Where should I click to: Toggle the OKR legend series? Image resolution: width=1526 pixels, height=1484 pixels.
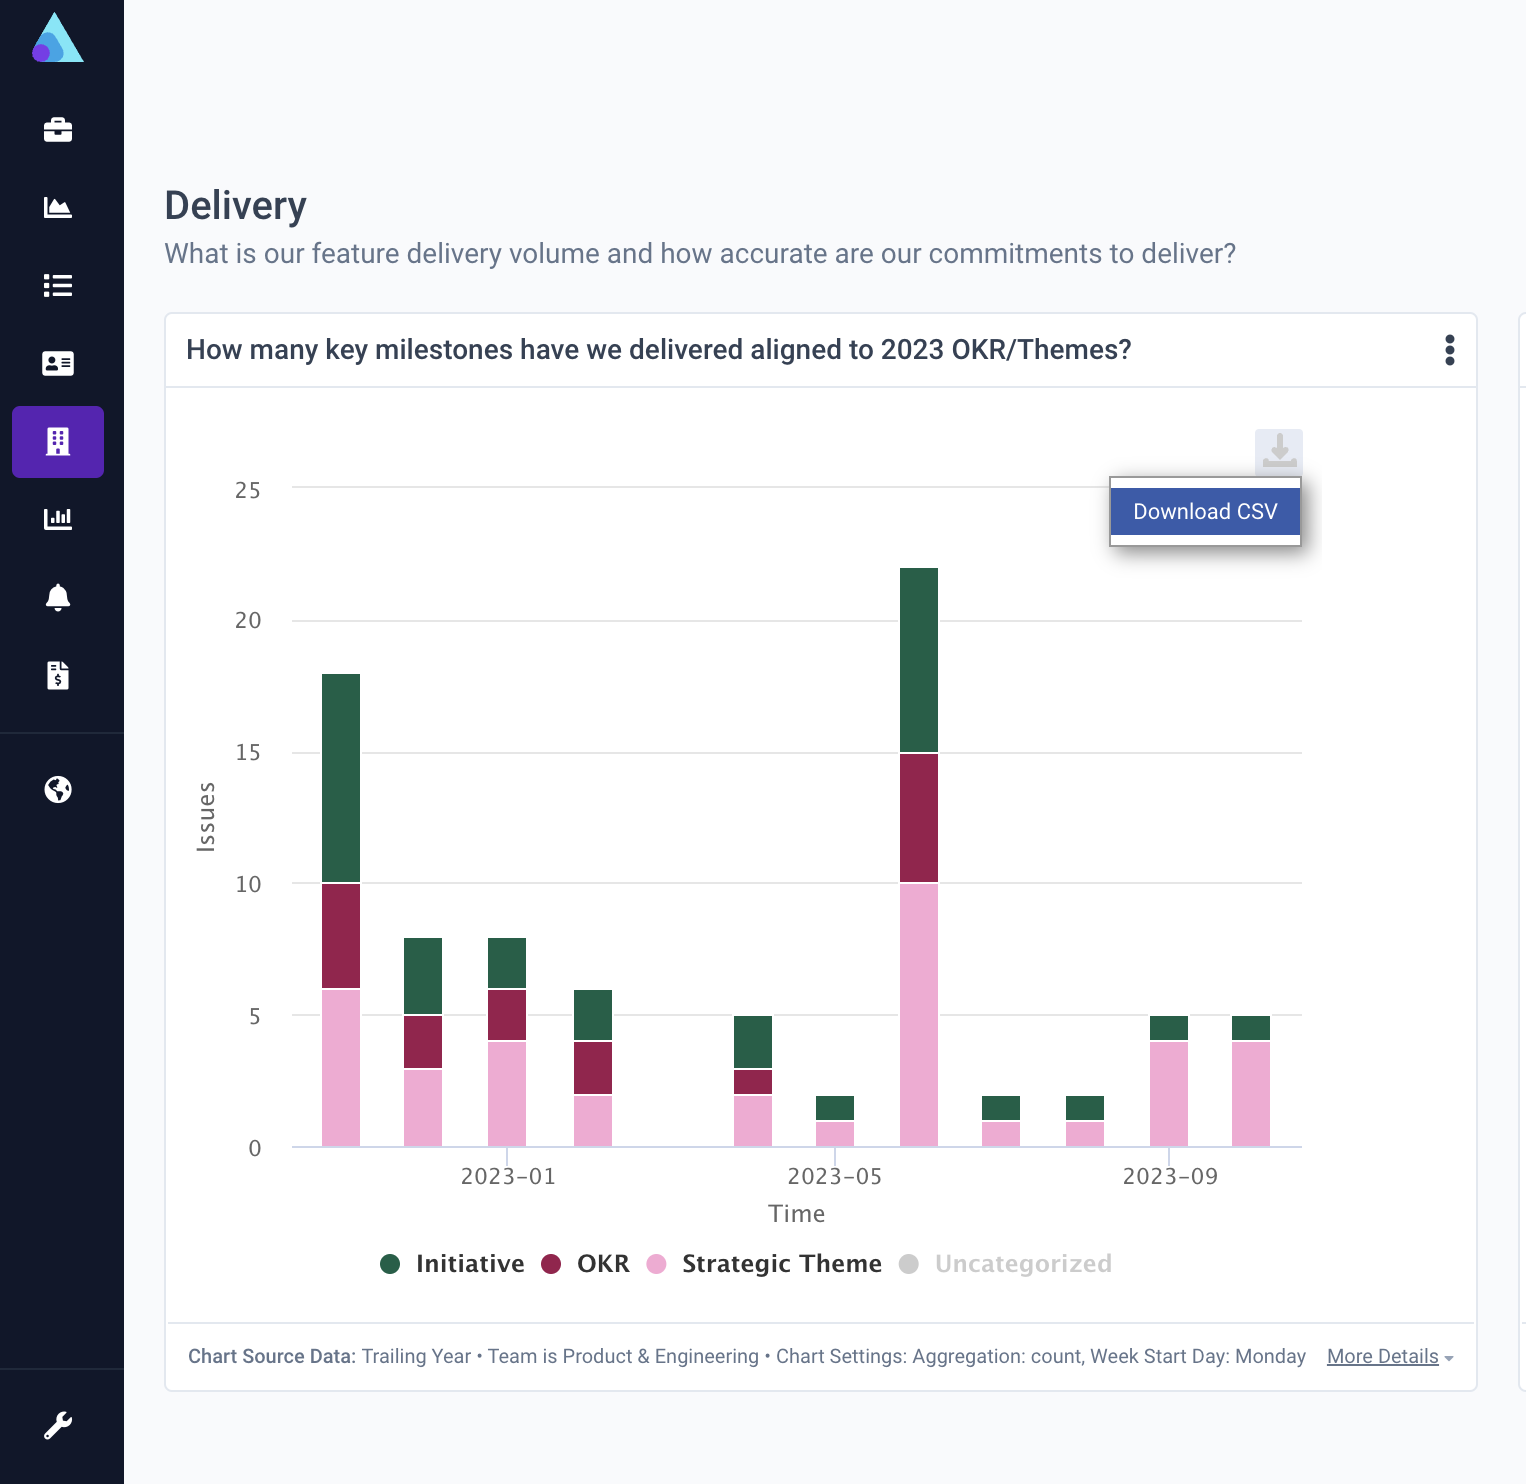coord(586,1264)
